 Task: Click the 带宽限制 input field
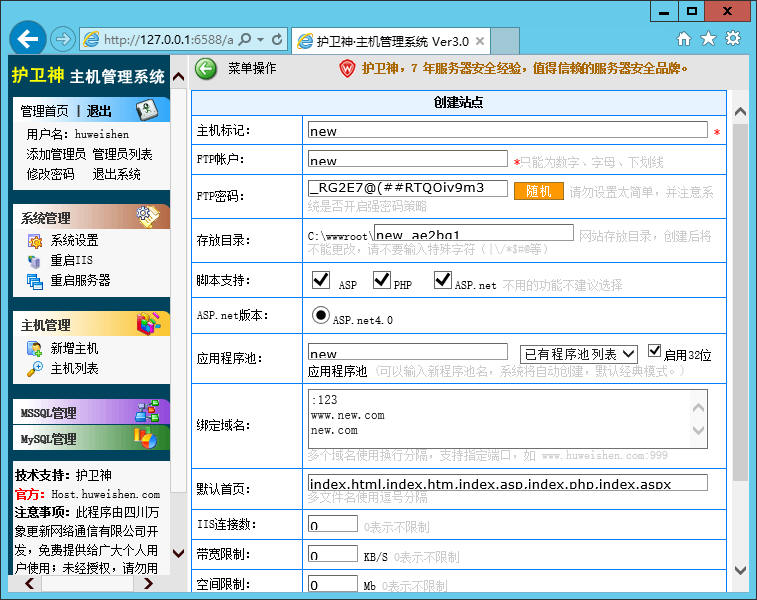coord(333,554)
